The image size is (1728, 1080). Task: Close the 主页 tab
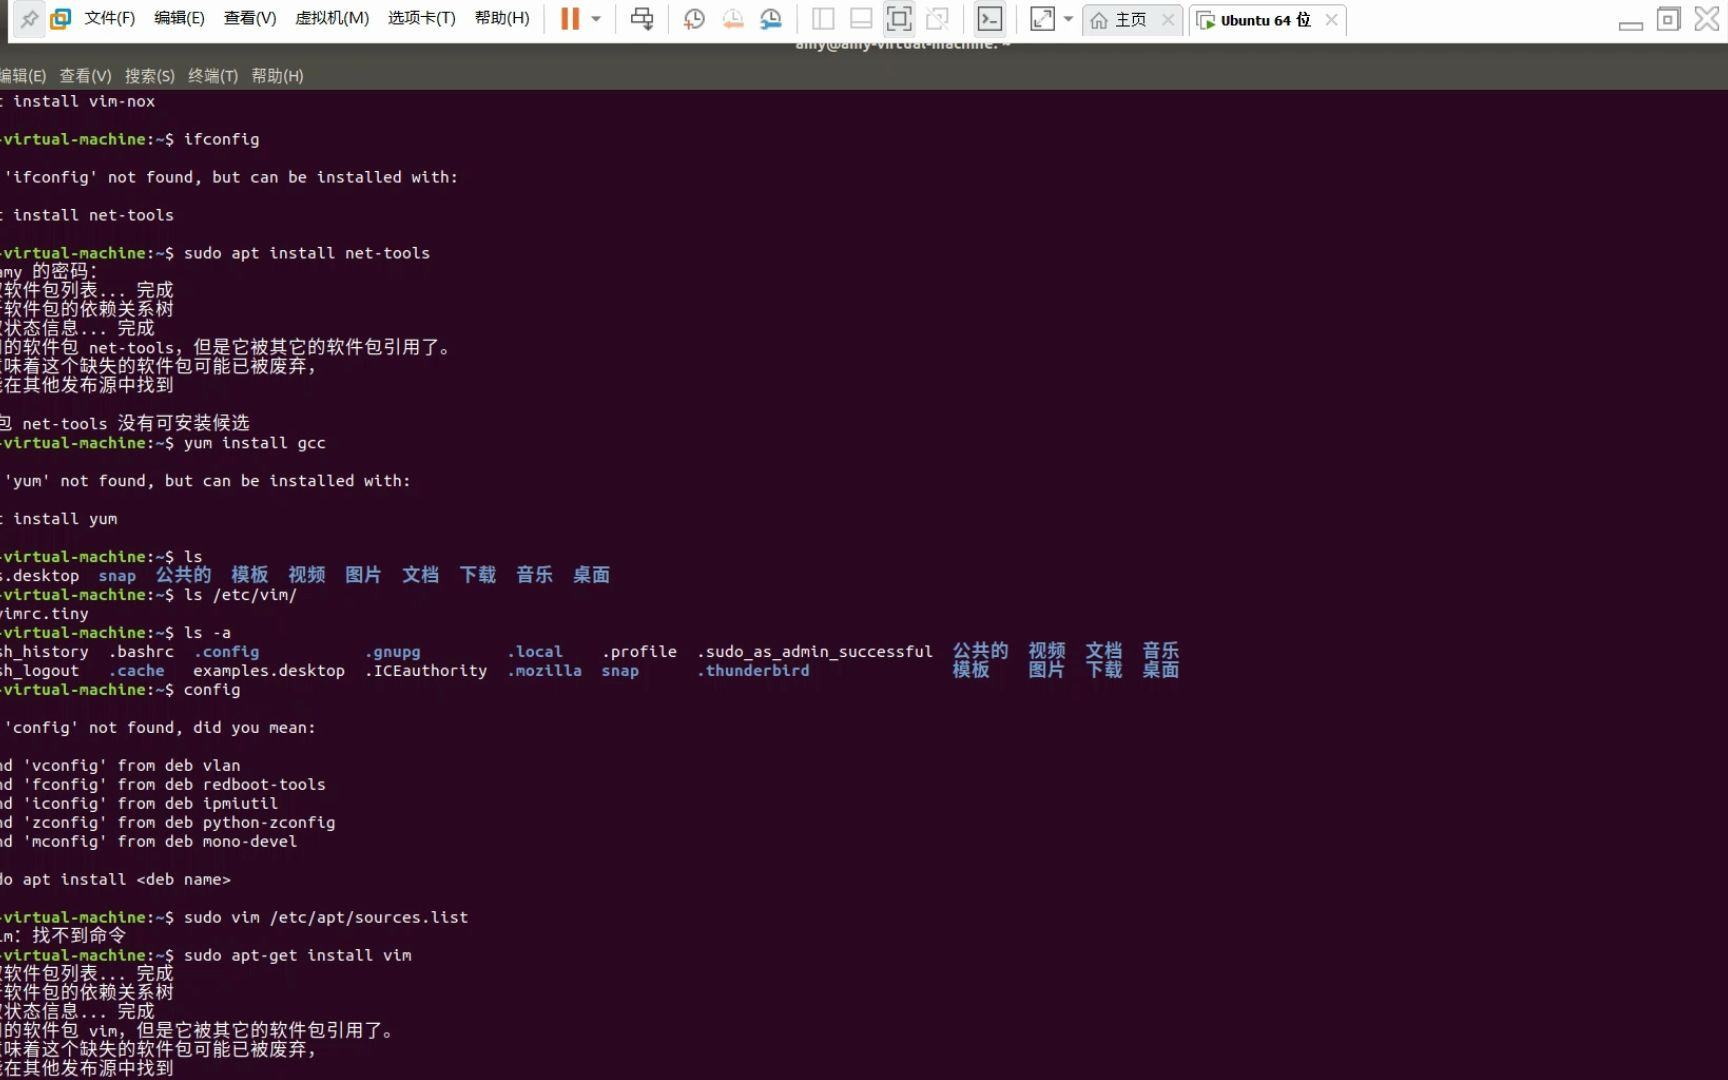click(1167, 20)
